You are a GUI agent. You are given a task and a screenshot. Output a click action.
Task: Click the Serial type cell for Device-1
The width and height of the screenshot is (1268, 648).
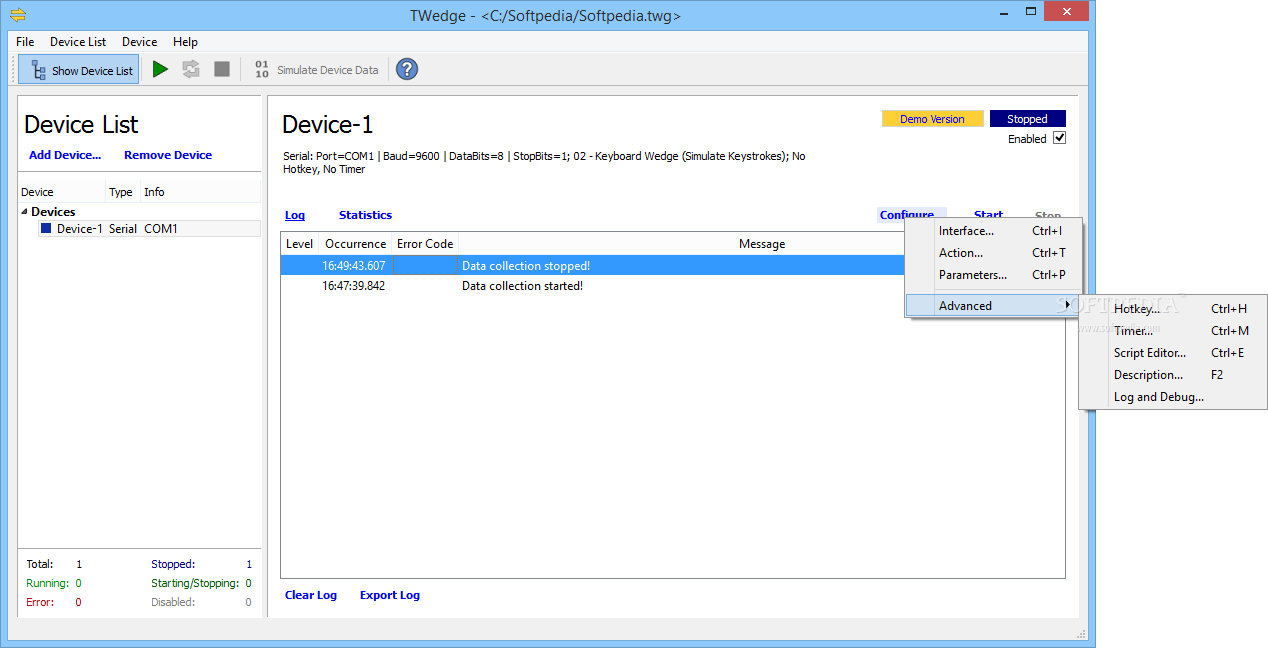click(x=123, y=228)
